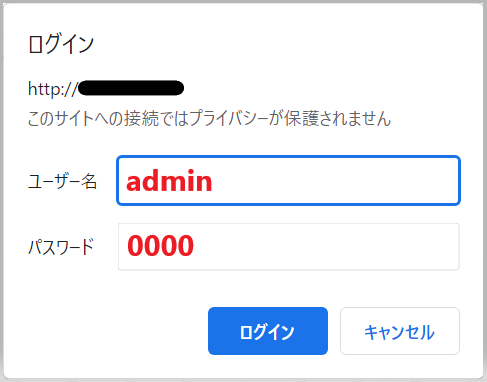Click the blacked-out redacted site address
The width and height of the screenshot is (487, 382).
click(131, 88)
